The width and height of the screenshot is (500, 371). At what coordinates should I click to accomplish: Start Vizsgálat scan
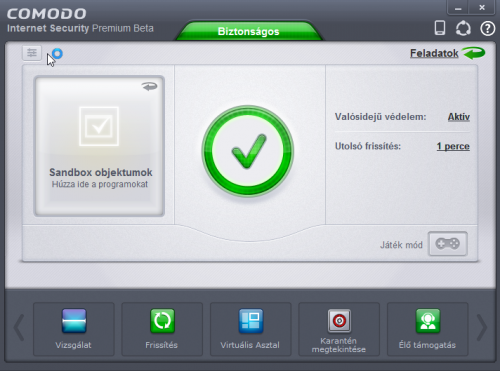click(x=74, y=329)
